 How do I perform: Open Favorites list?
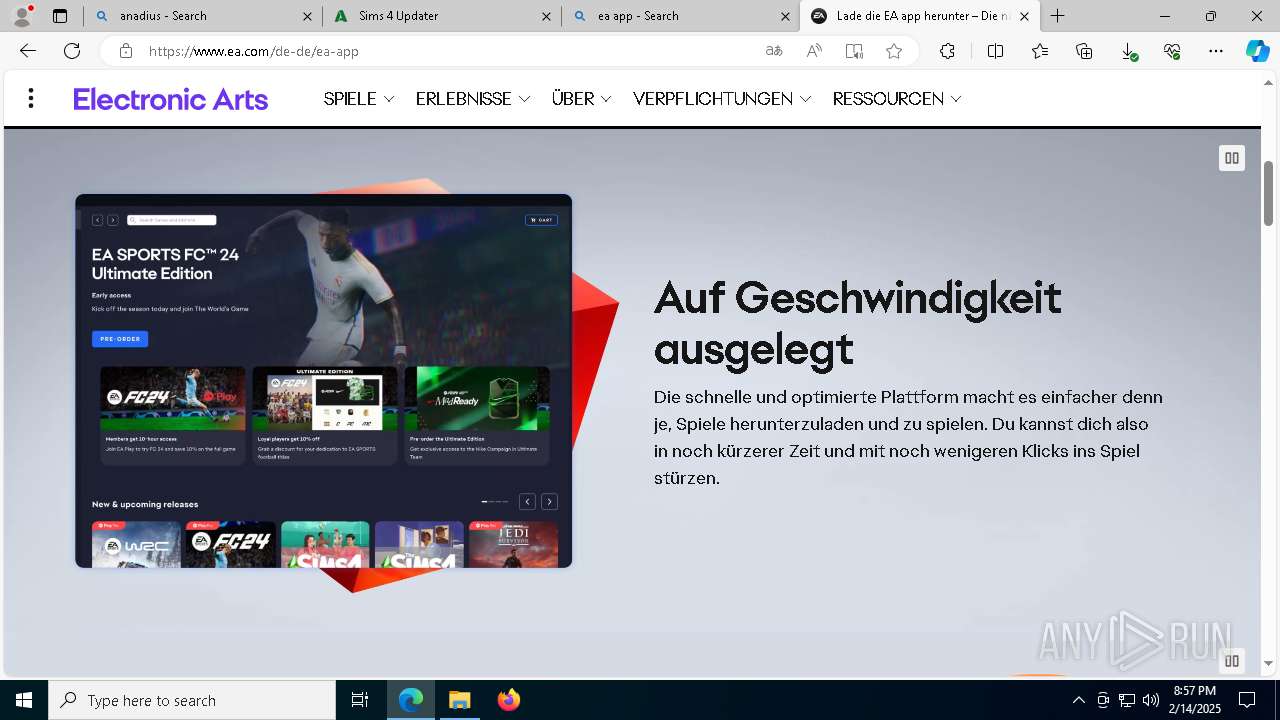click(x=1040, y=51)
